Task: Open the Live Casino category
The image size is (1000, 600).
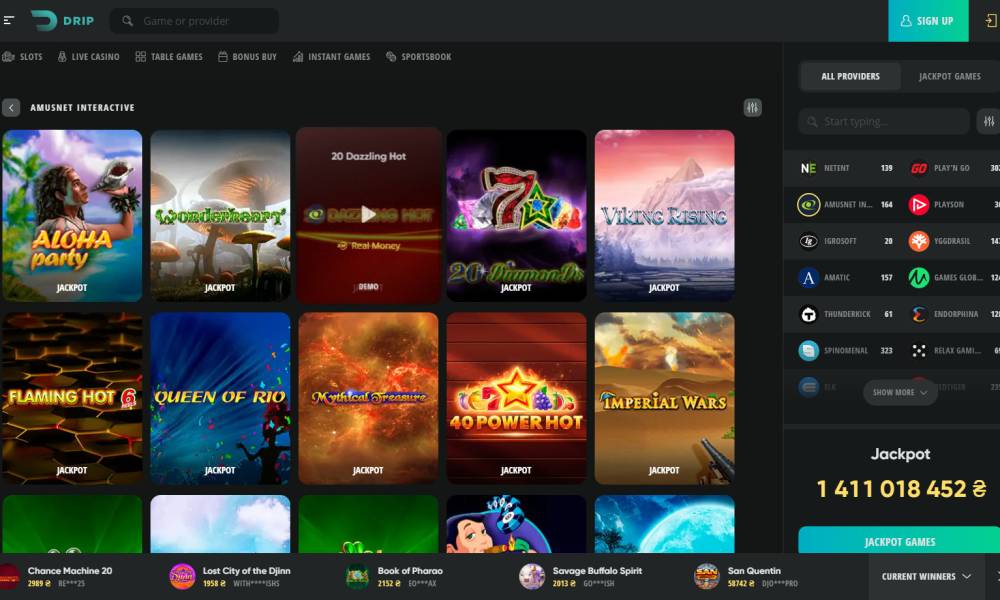Action: point(89,57)
